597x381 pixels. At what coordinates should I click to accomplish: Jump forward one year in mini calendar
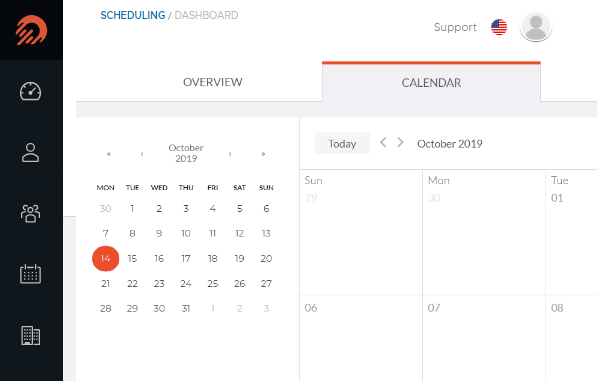[x=263, y=154]
